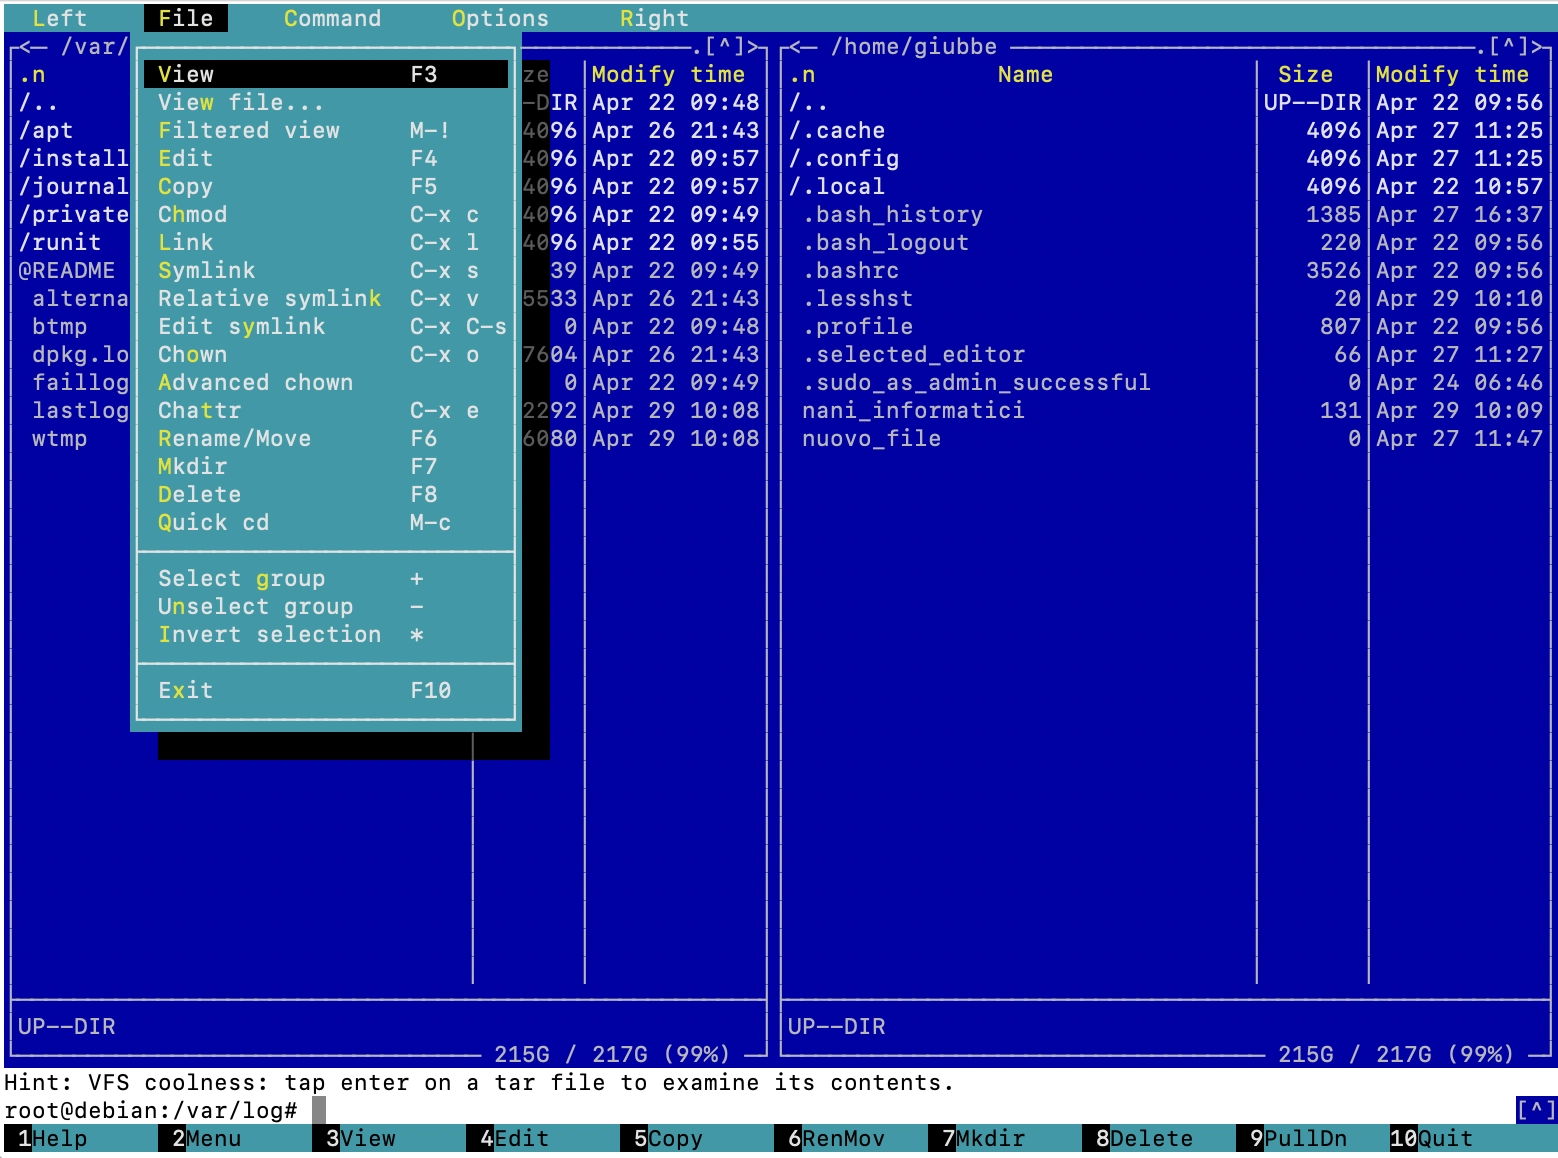This screenshot has width=1558, height=1158.
Task: Open the Command menu
Action: point(332,17)
